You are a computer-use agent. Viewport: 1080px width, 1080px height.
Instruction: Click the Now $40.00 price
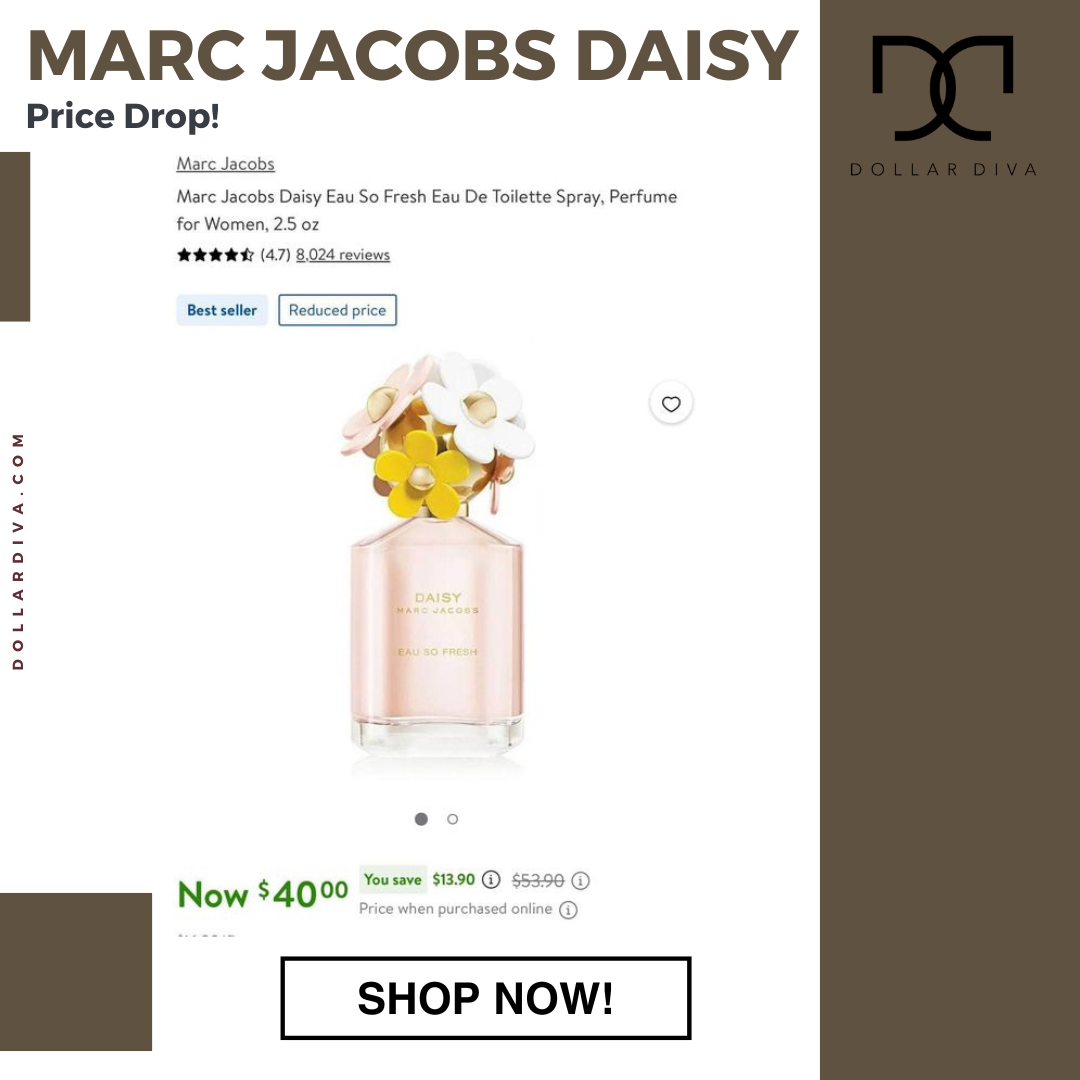click(263, 894)
